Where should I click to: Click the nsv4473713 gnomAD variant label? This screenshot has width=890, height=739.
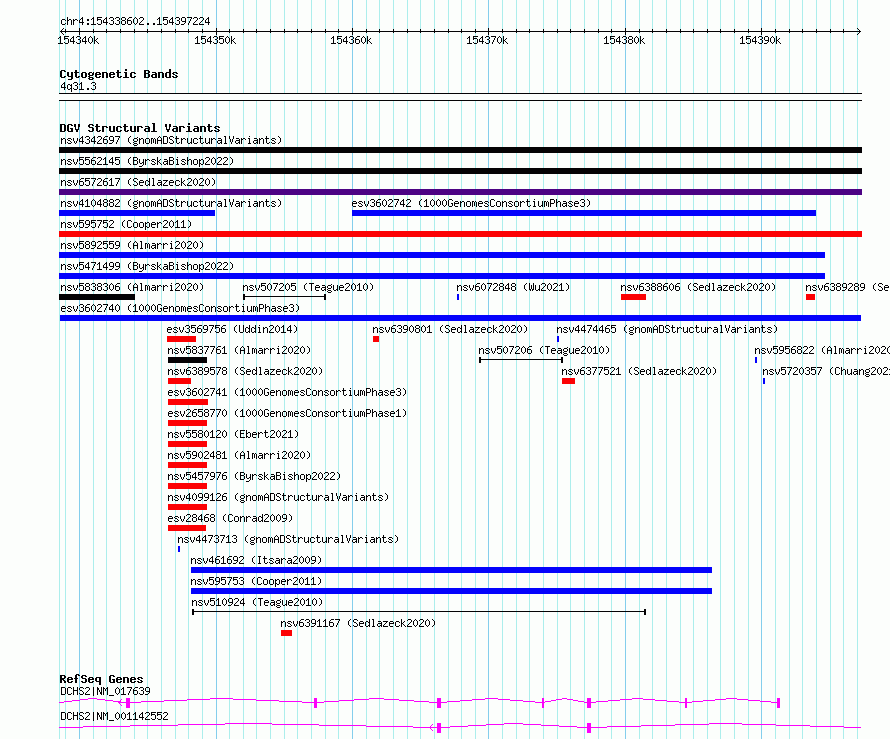tap(288, 539)
